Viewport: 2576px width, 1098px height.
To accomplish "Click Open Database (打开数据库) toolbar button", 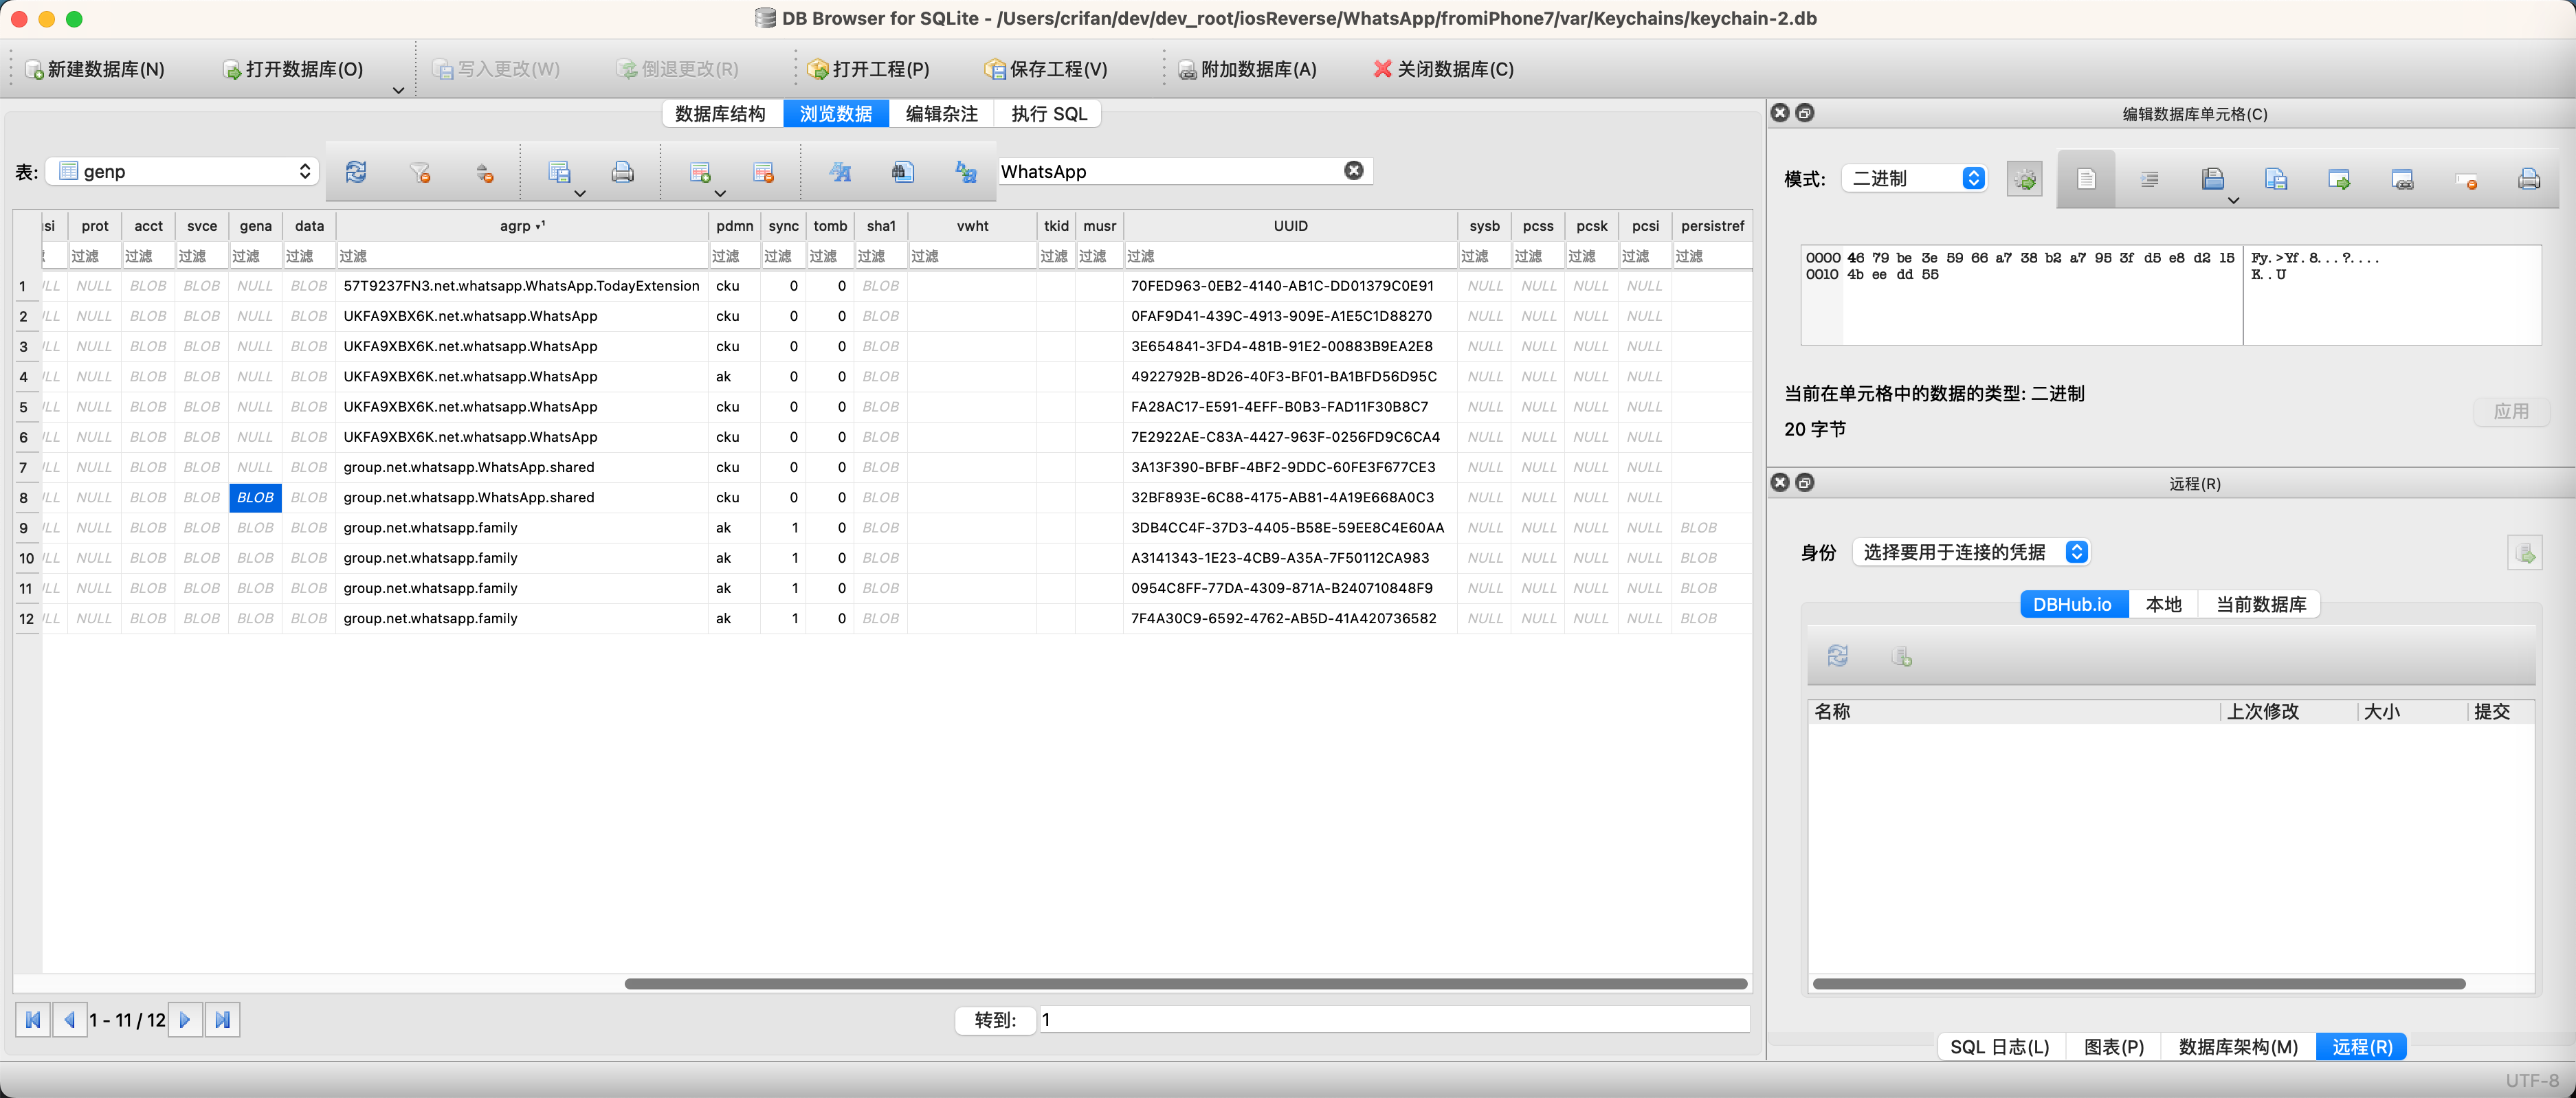I will click(x=292, y=69).
